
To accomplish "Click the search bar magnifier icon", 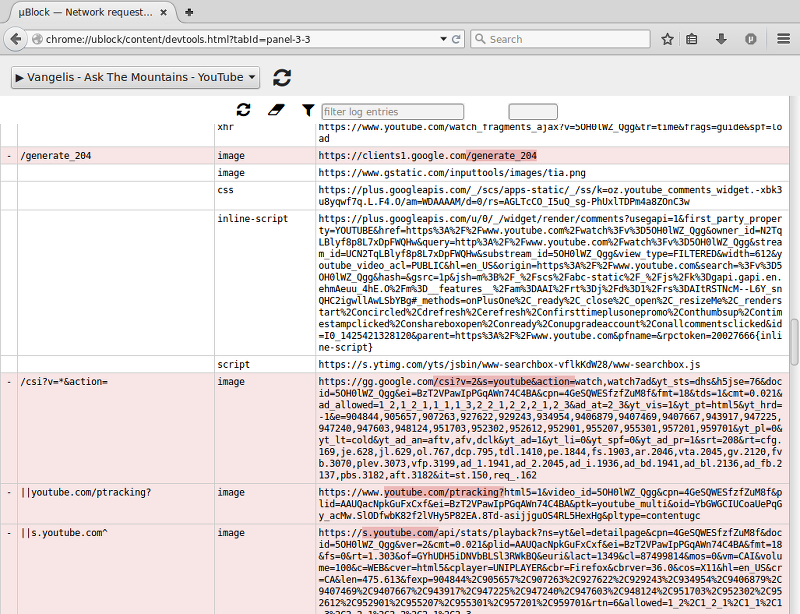I will [x=480, y=39].
